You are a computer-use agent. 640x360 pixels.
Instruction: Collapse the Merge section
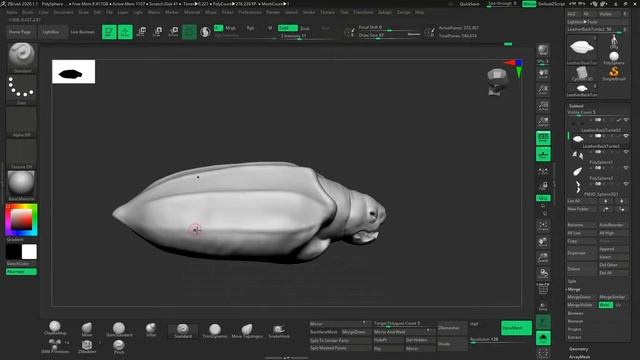[574, 289]
